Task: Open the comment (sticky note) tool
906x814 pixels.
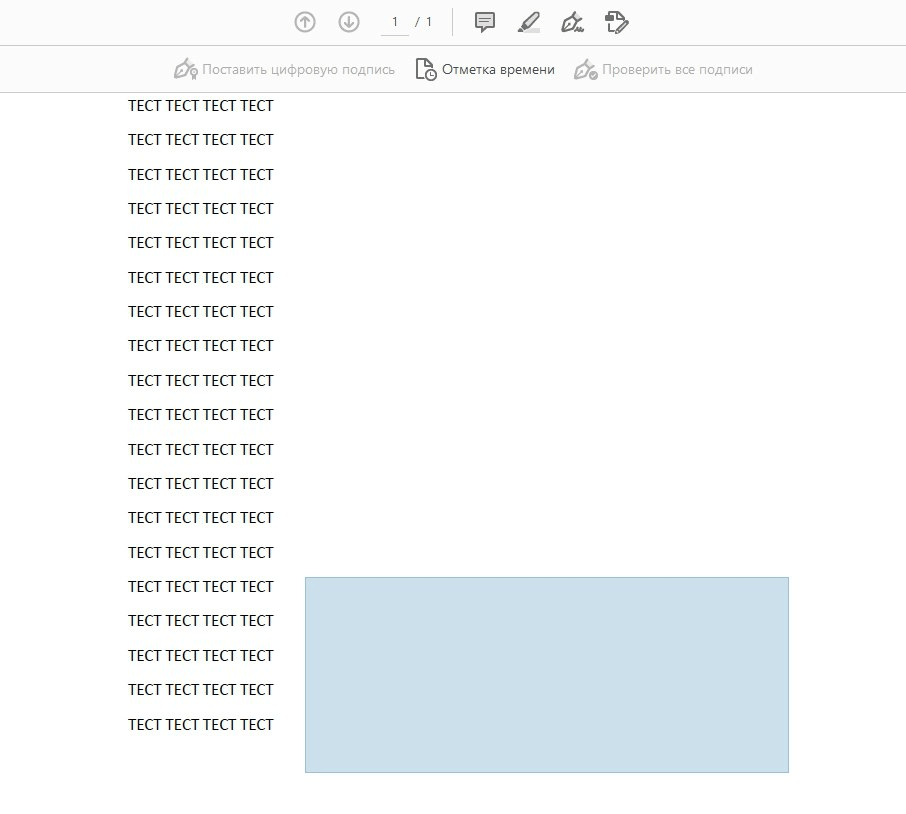Action: click(x=484, y=23)
